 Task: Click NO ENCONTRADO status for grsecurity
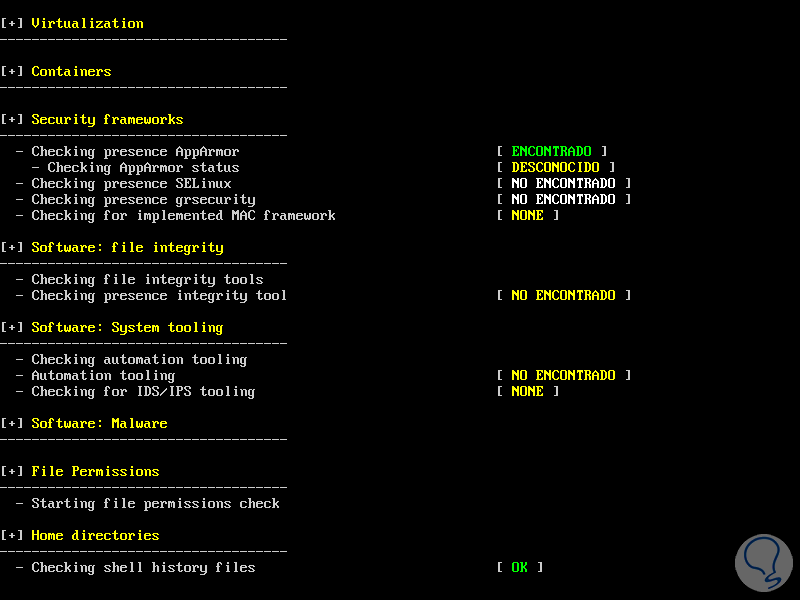(x=563, y=199)
